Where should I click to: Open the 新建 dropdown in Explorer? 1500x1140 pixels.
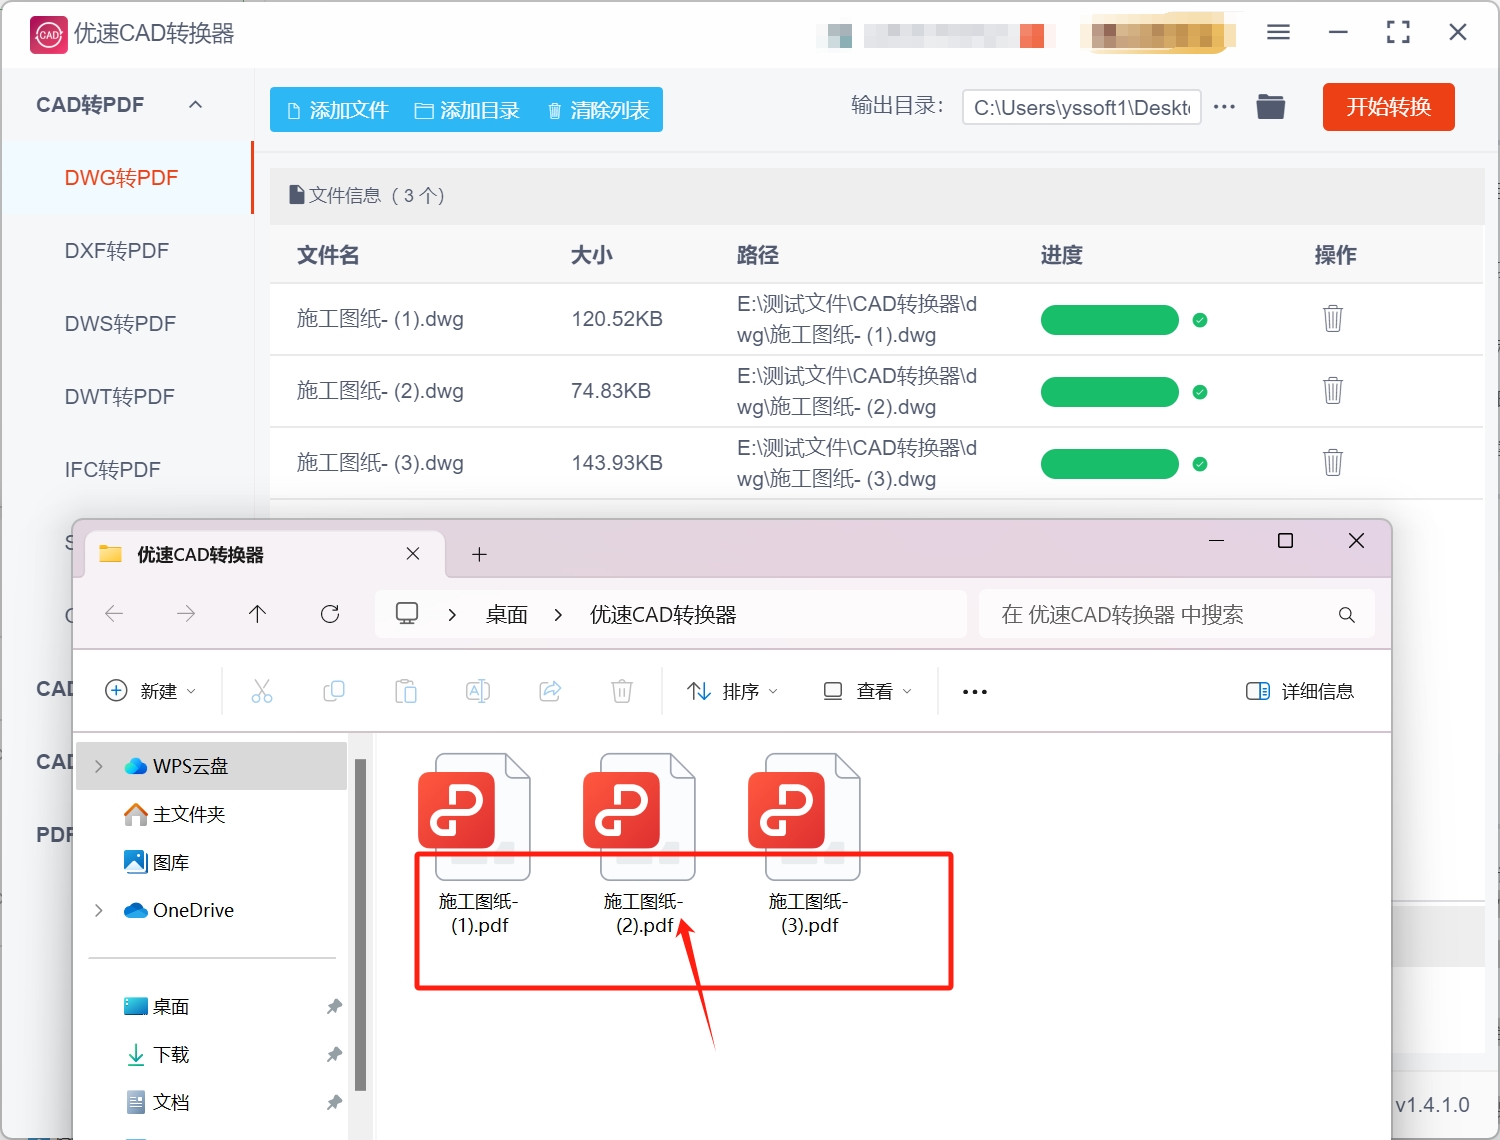151,691
